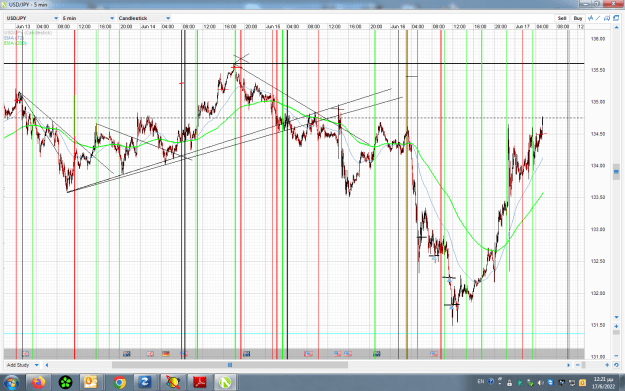Click the scroll chart right arrow
The width and height of the screenshot is (625, 391).
pos(569,365)
